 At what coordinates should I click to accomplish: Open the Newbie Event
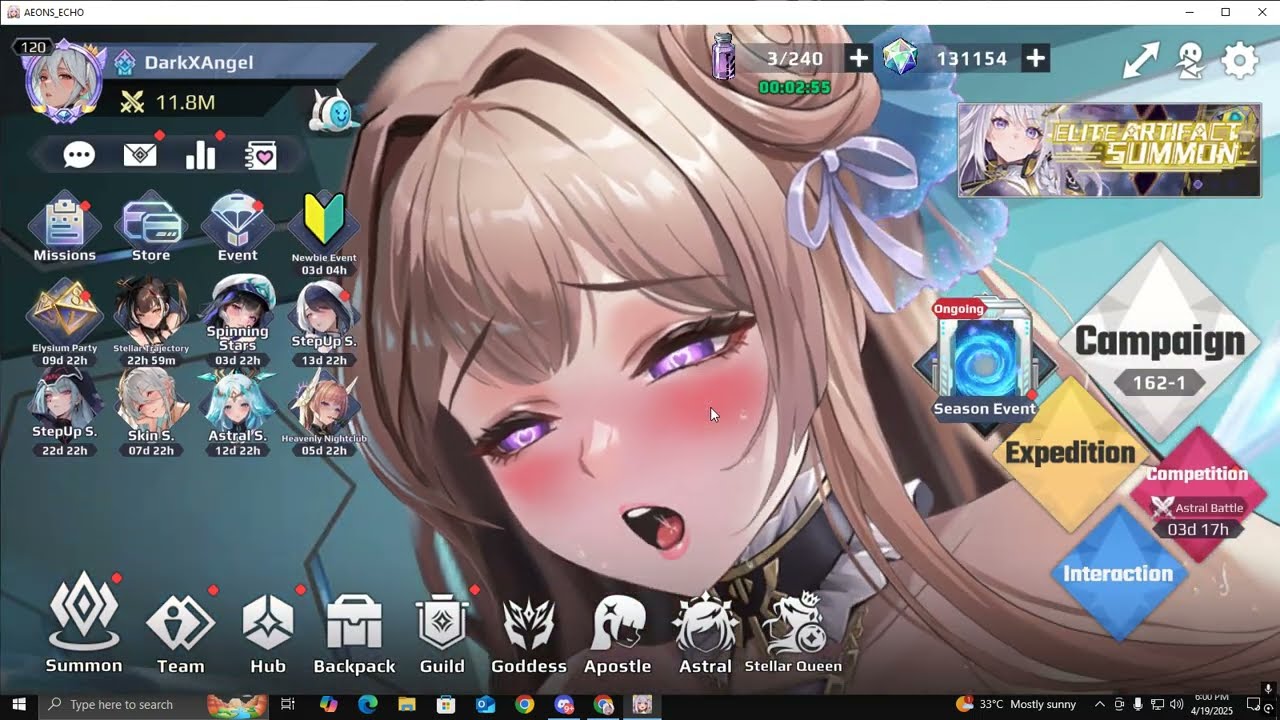pyautogui.click(x=324, y=233)
